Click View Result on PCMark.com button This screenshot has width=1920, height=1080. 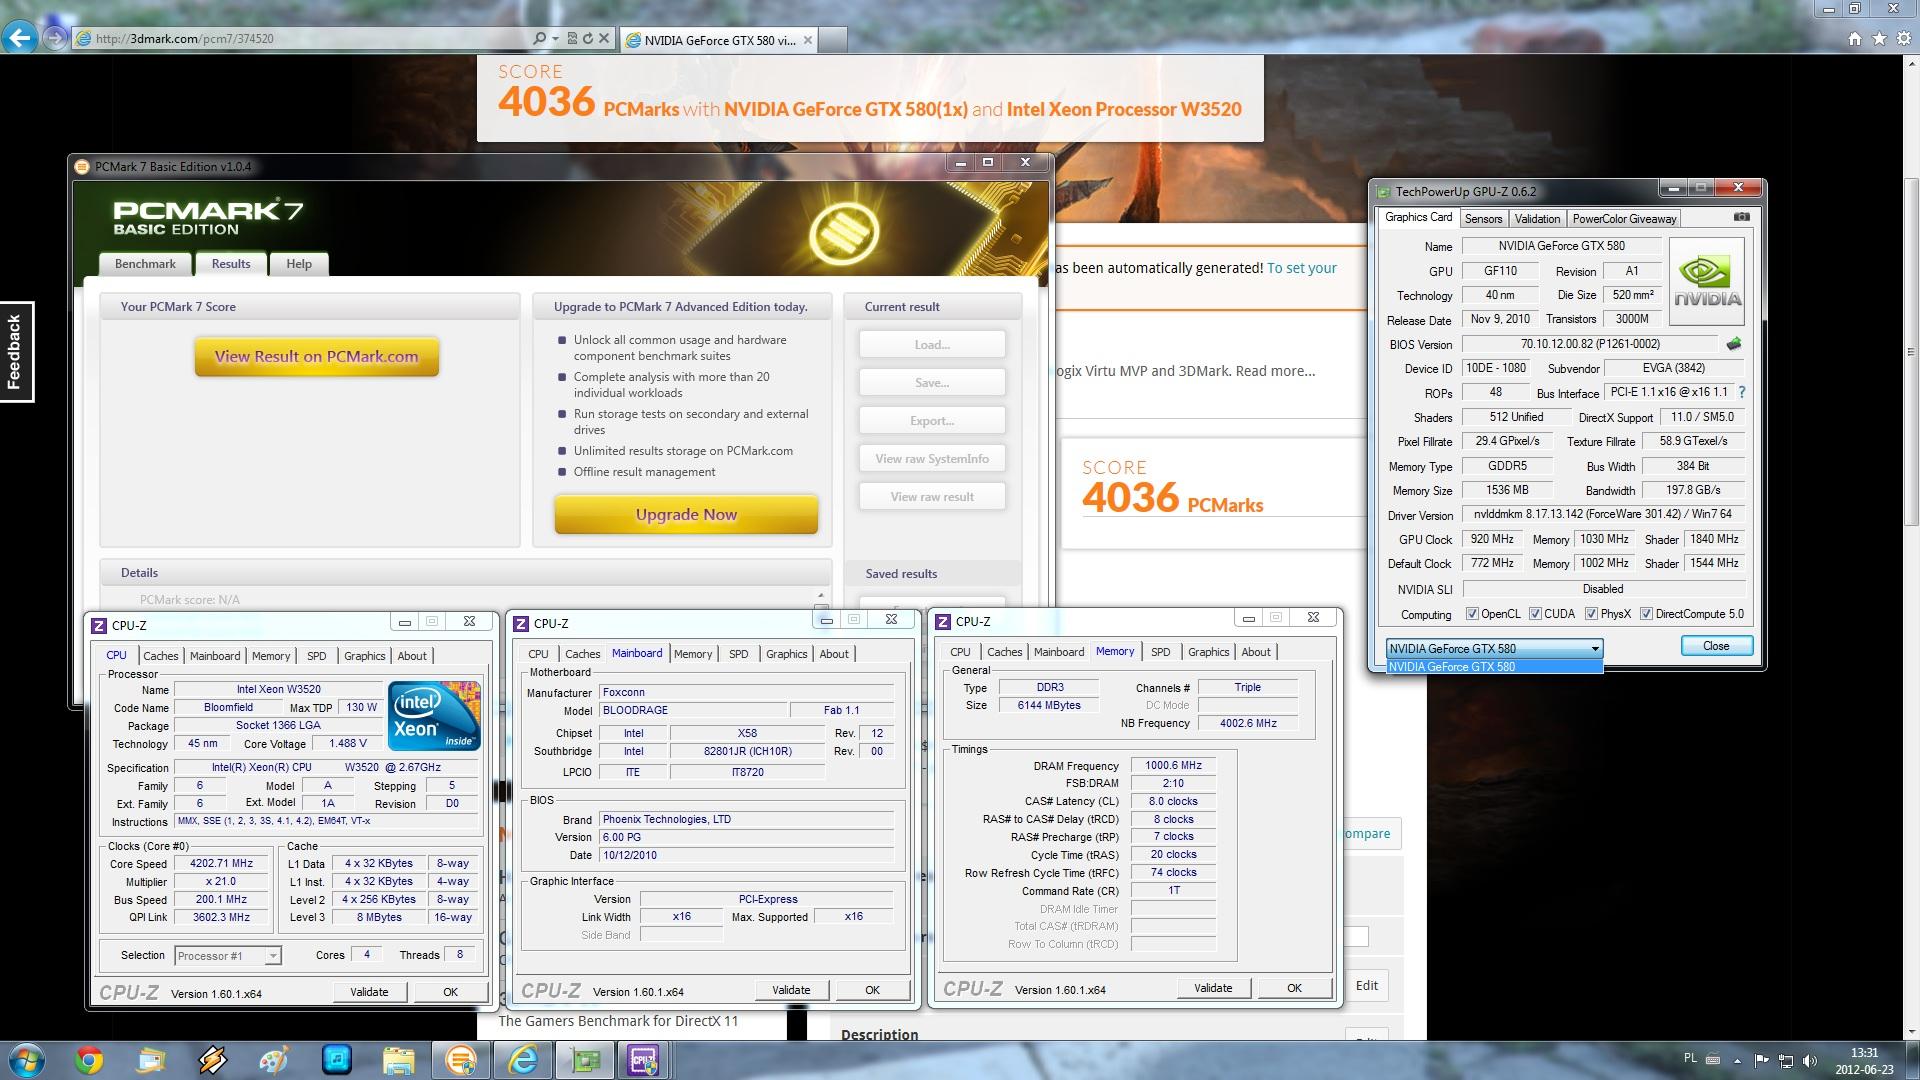click(316, 357)
